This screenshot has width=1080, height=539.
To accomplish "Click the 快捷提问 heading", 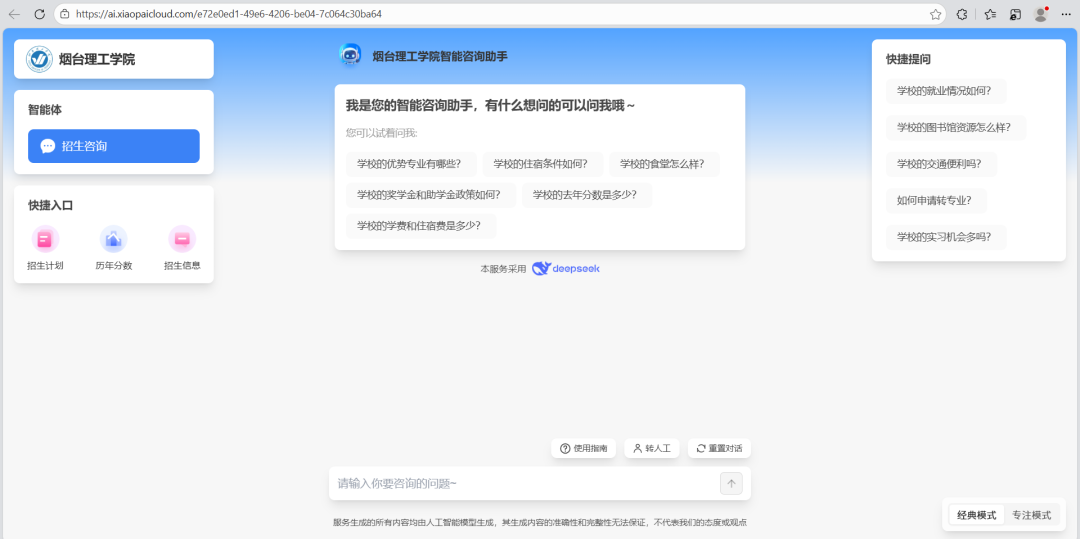I will tap(908, 59).
